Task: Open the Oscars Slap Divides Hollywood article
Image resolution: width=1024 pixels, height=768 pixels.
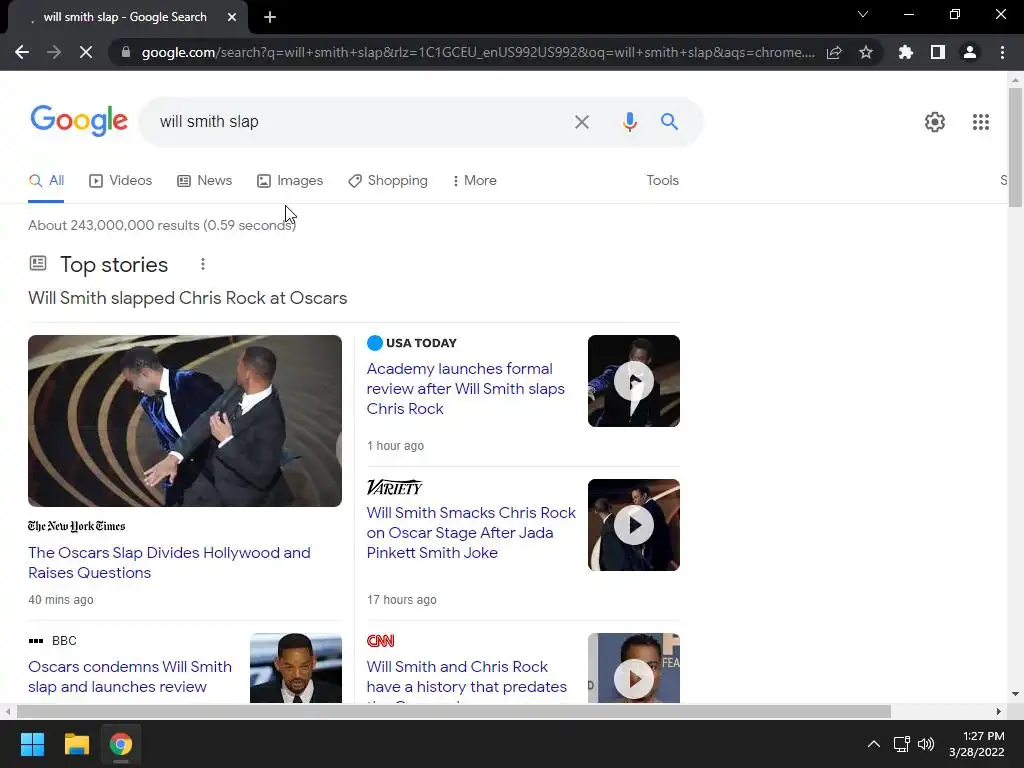Action: click(169, 562)
